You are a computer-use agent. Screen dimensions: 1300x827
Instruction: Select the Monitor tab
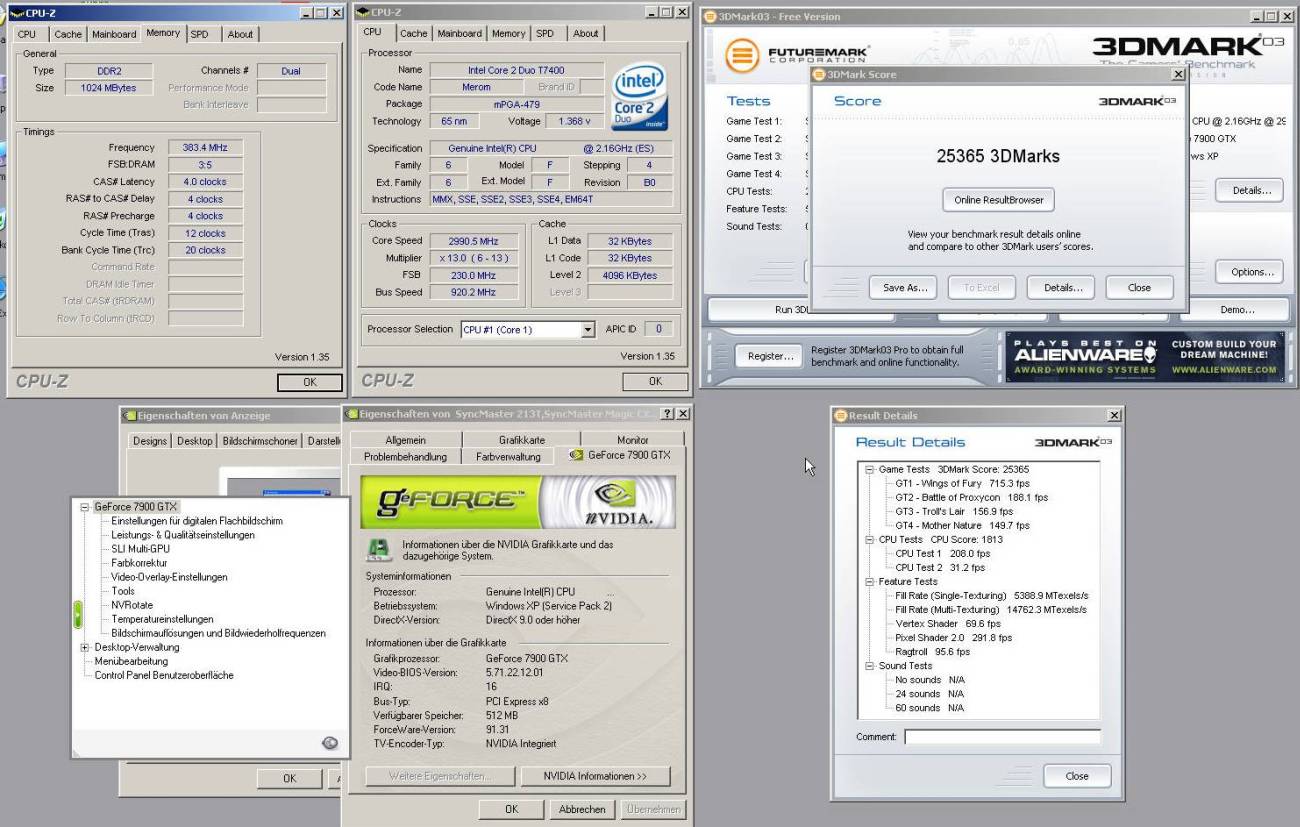click(x=633, y=439)
